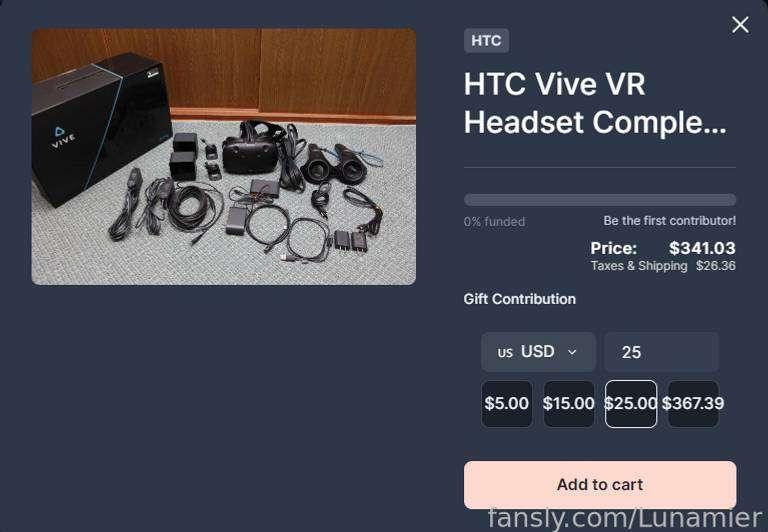Click the HTC Vive VR Headset title
Screen dimensions: 768x532
tap(595, 103)
